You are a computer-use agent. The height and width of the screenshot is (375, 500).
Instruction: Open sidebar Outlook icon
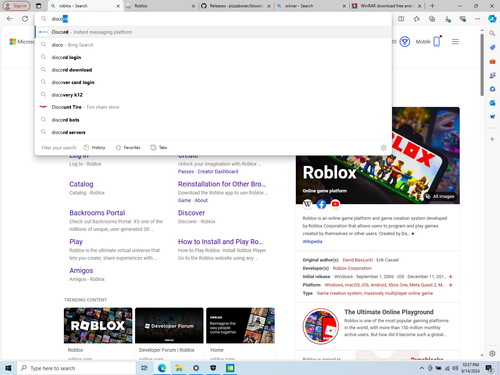point(492,103)
